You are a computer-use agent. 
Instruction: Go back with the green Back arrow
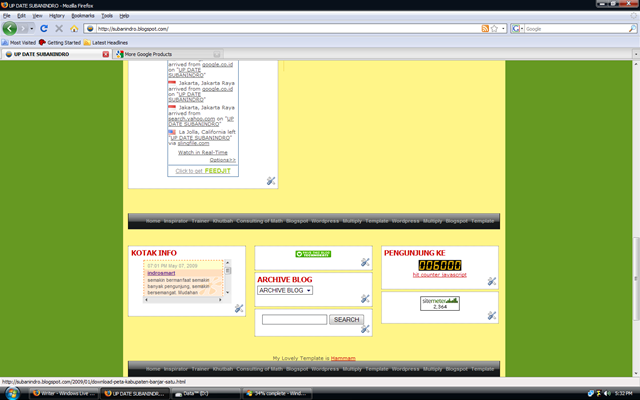(9, 29)
